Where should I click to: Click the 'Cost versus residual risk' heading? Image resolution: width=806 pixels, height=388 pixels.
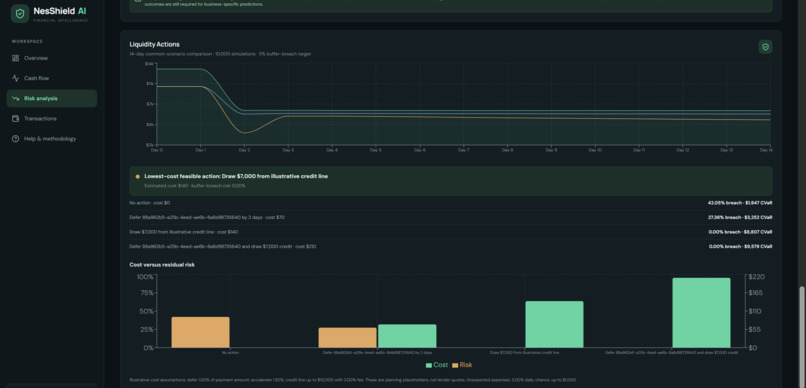click(x=162, y=265)
